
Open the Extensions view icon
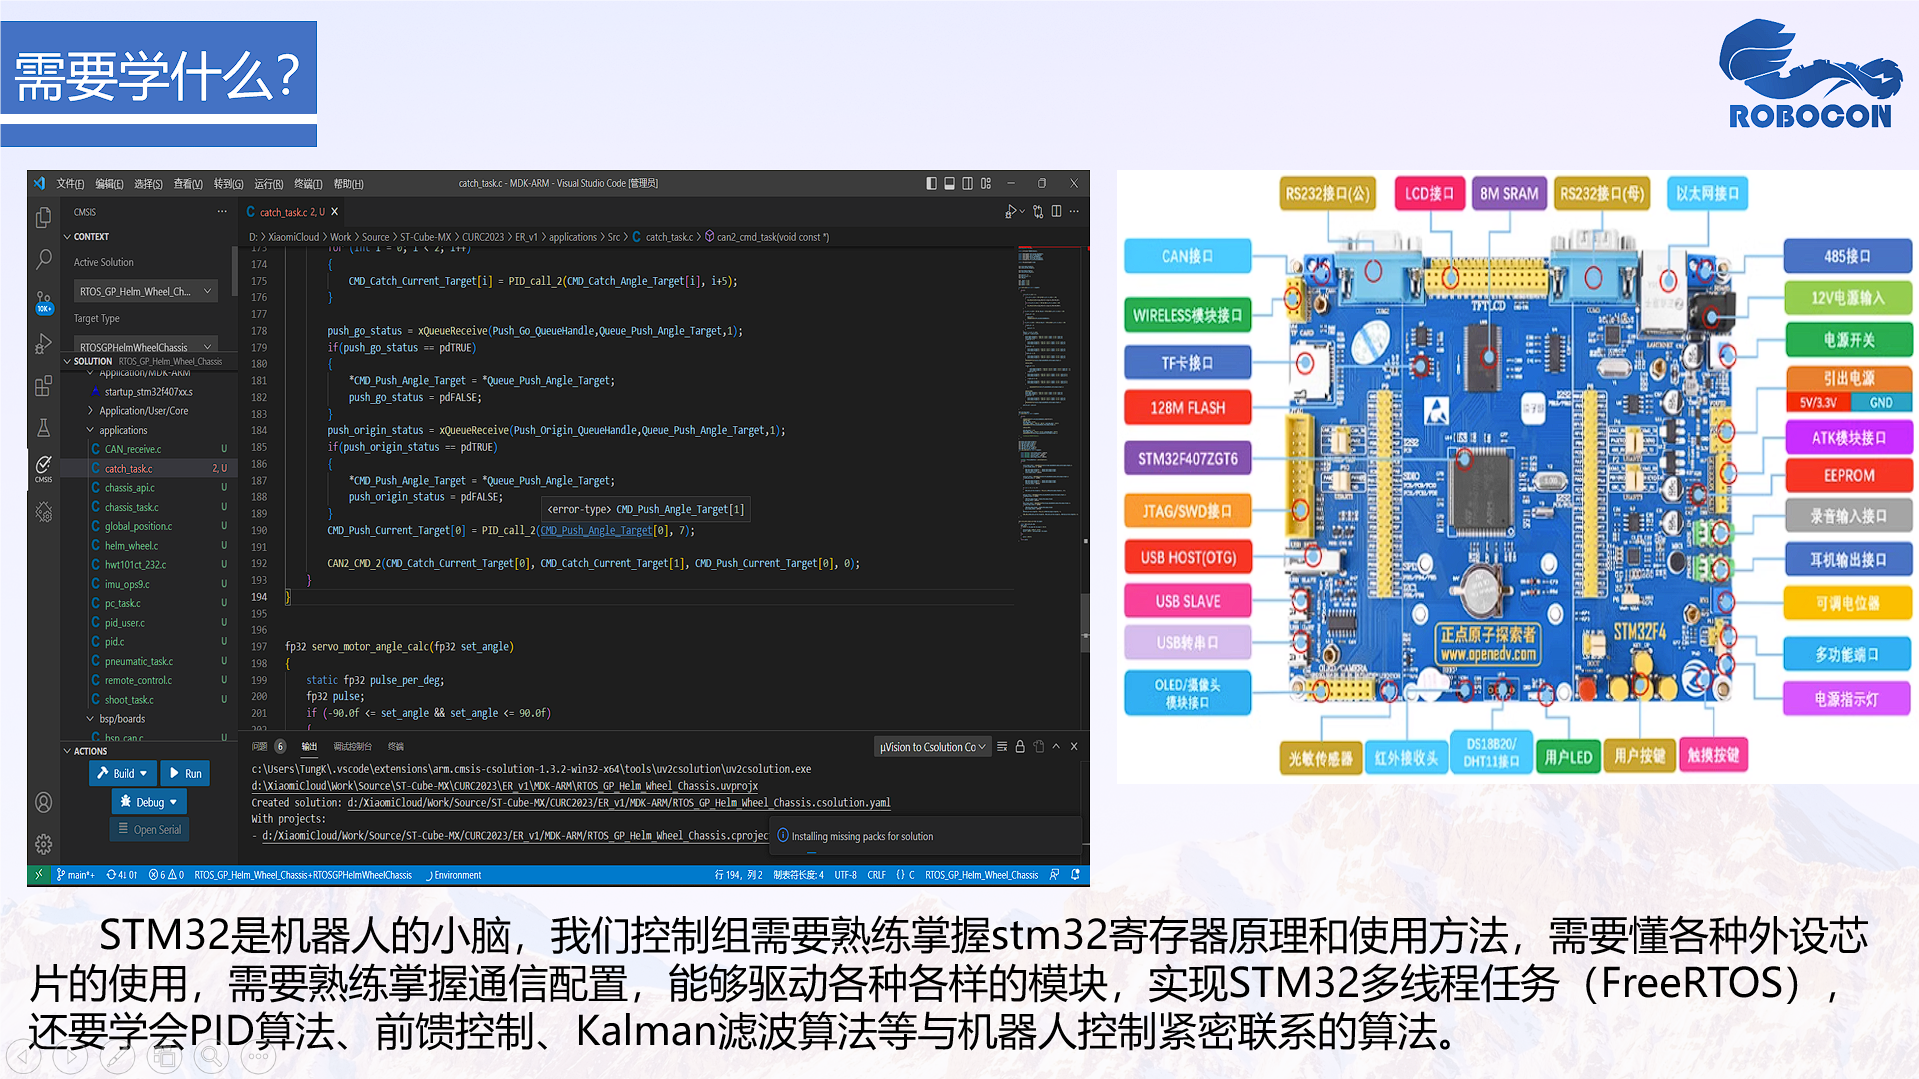43,386
